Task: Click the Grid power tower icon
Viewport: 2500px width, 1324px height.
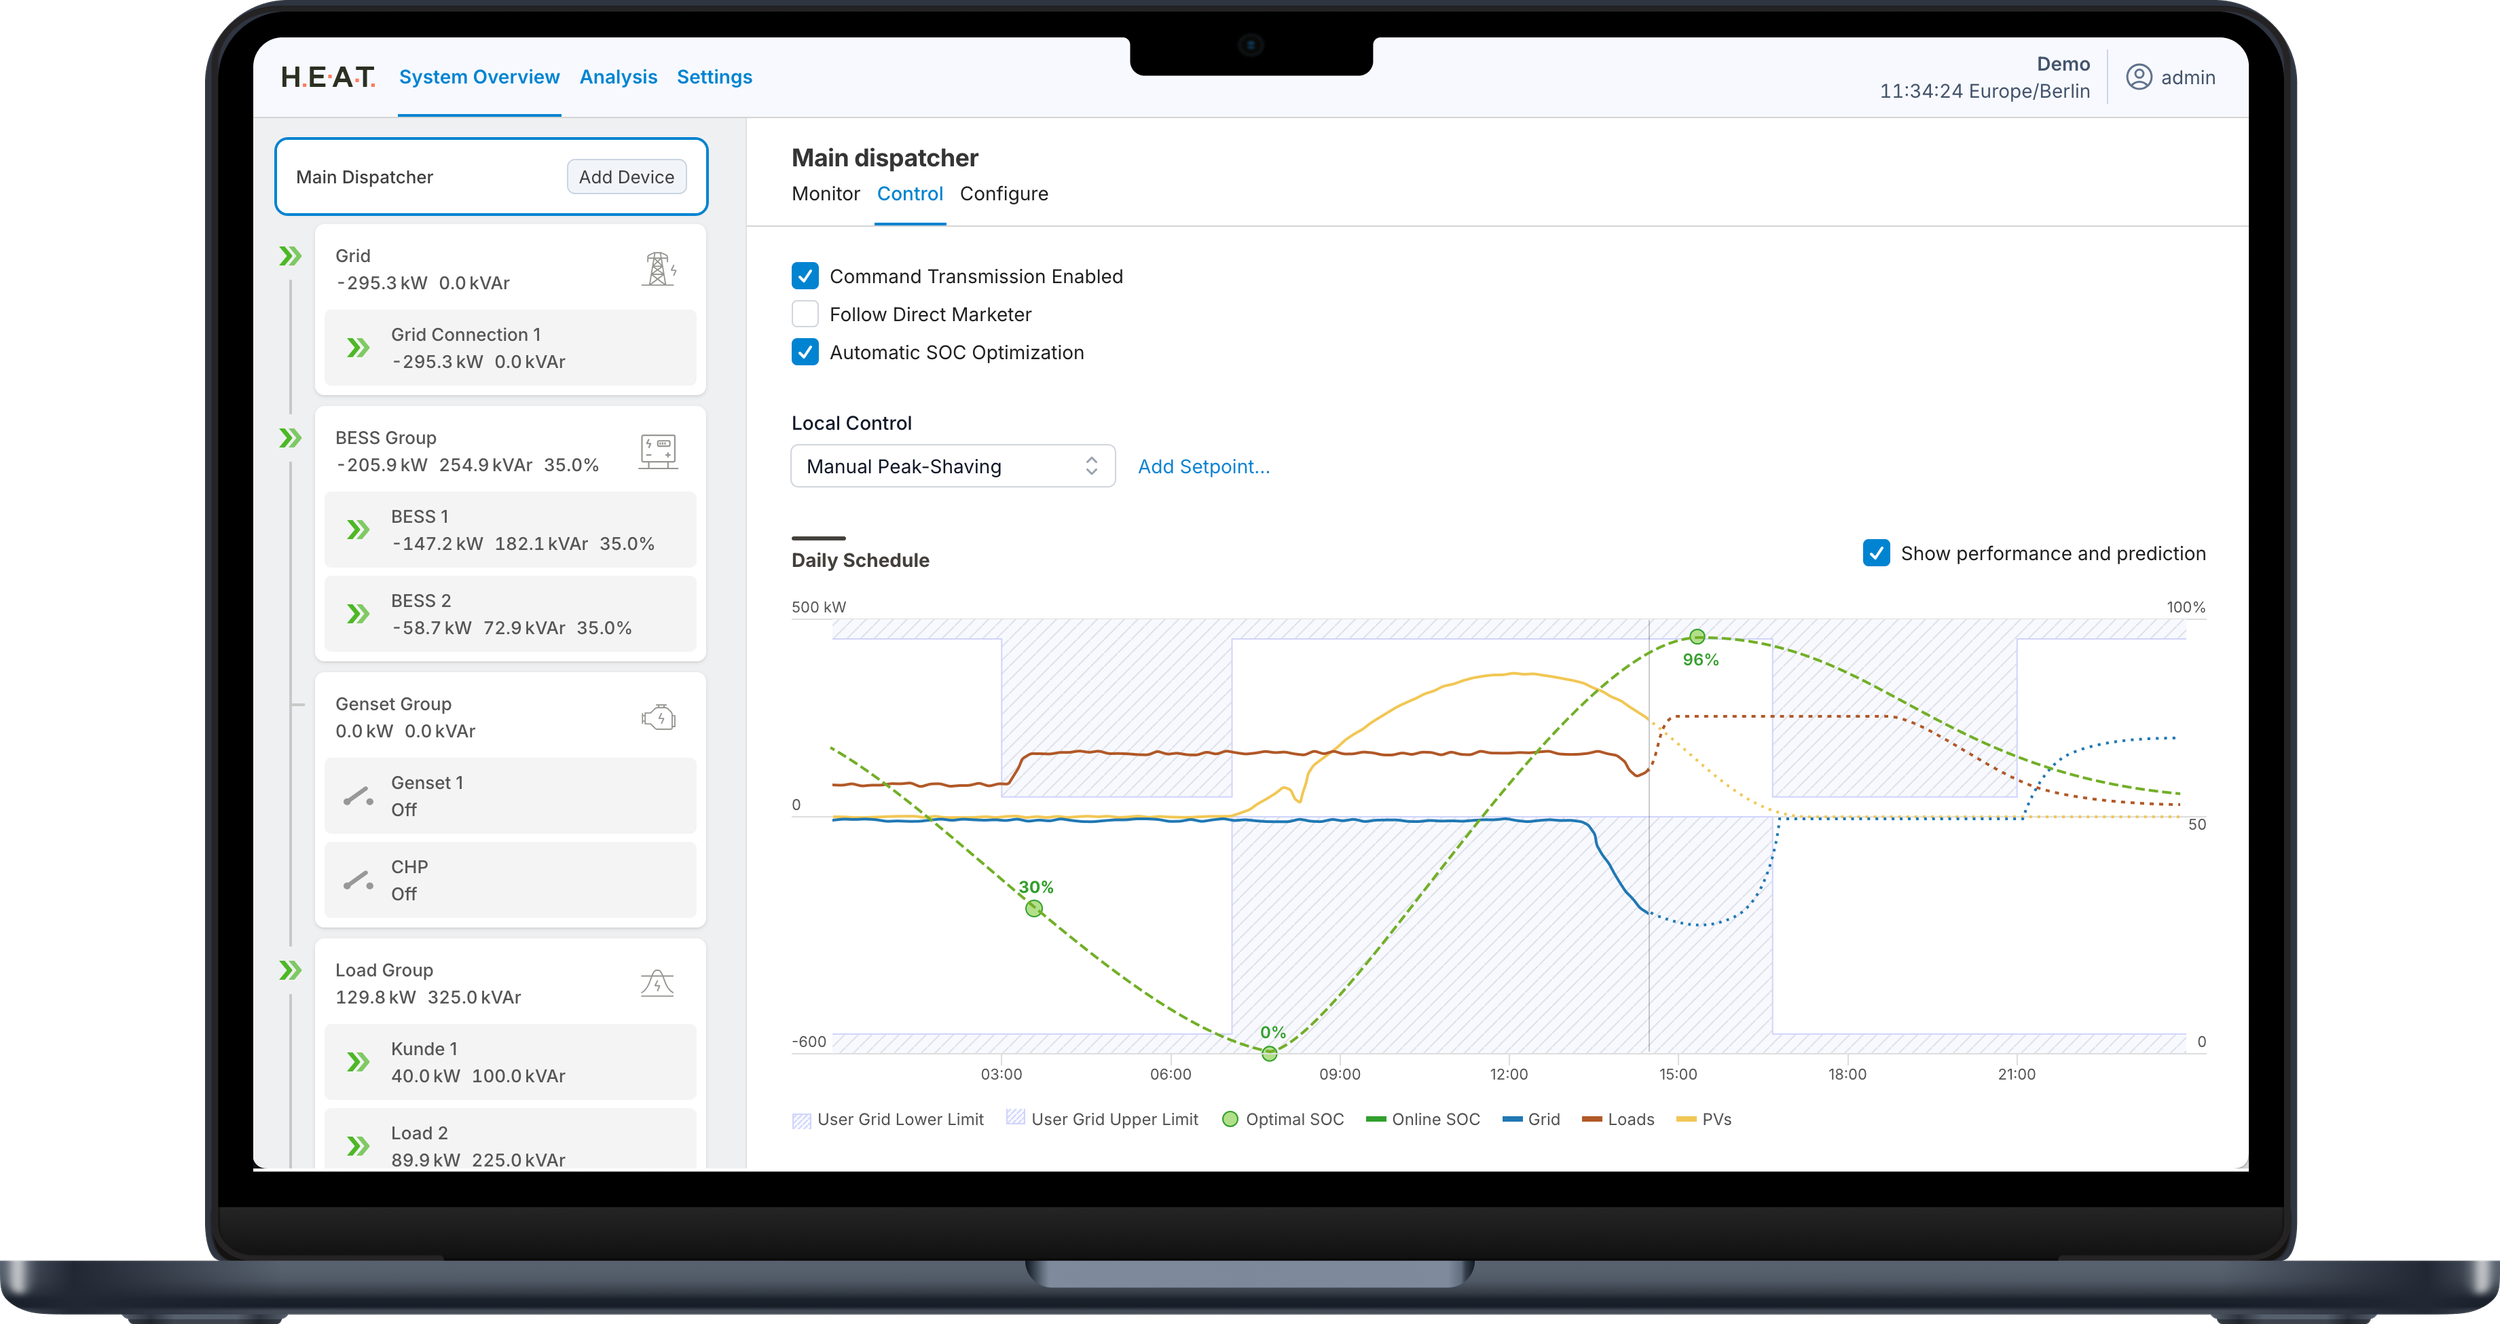Action: point(658,269)
